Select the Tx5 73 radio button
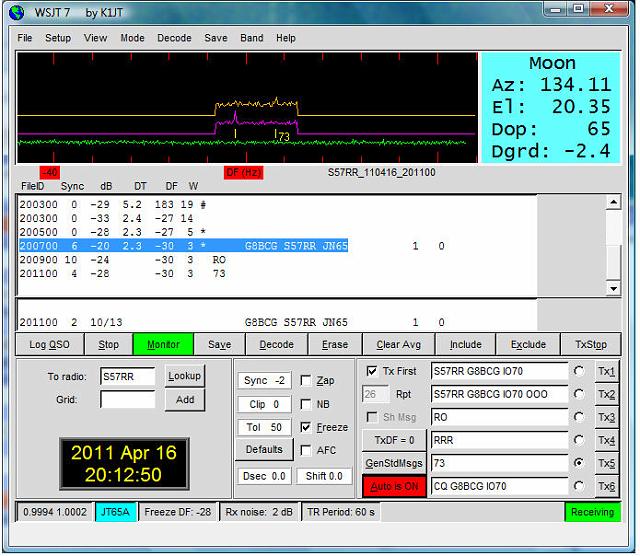Viewport: 640px width, 556px height. coord(579,463)
